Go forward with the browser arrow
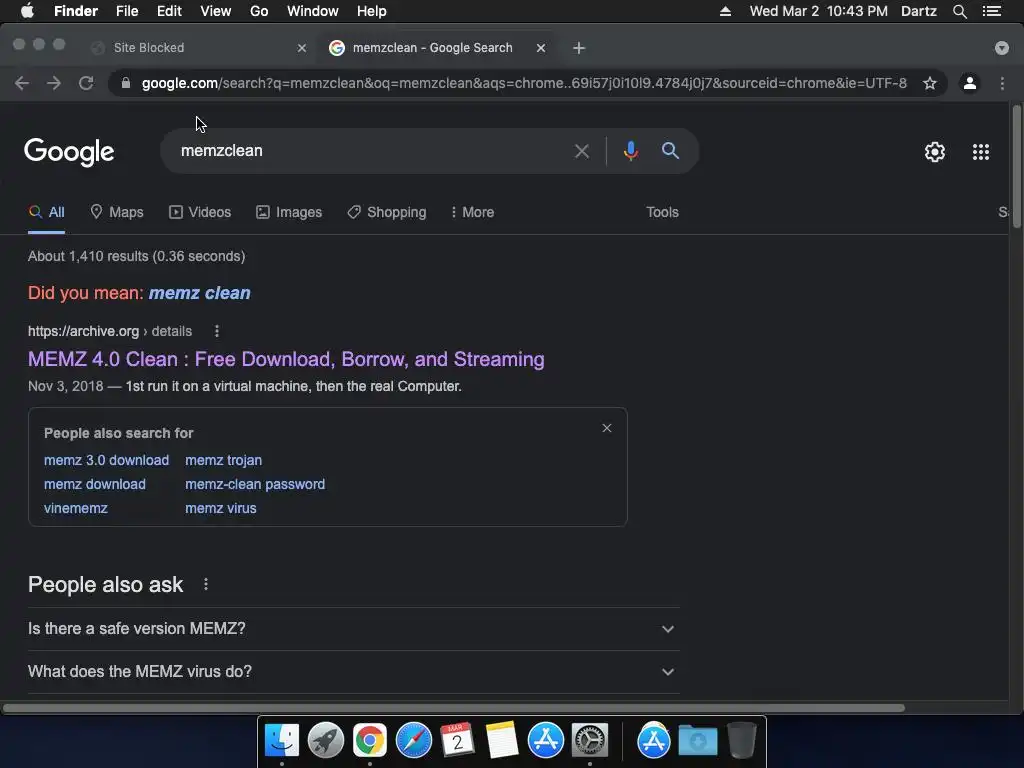 (54, 83)
